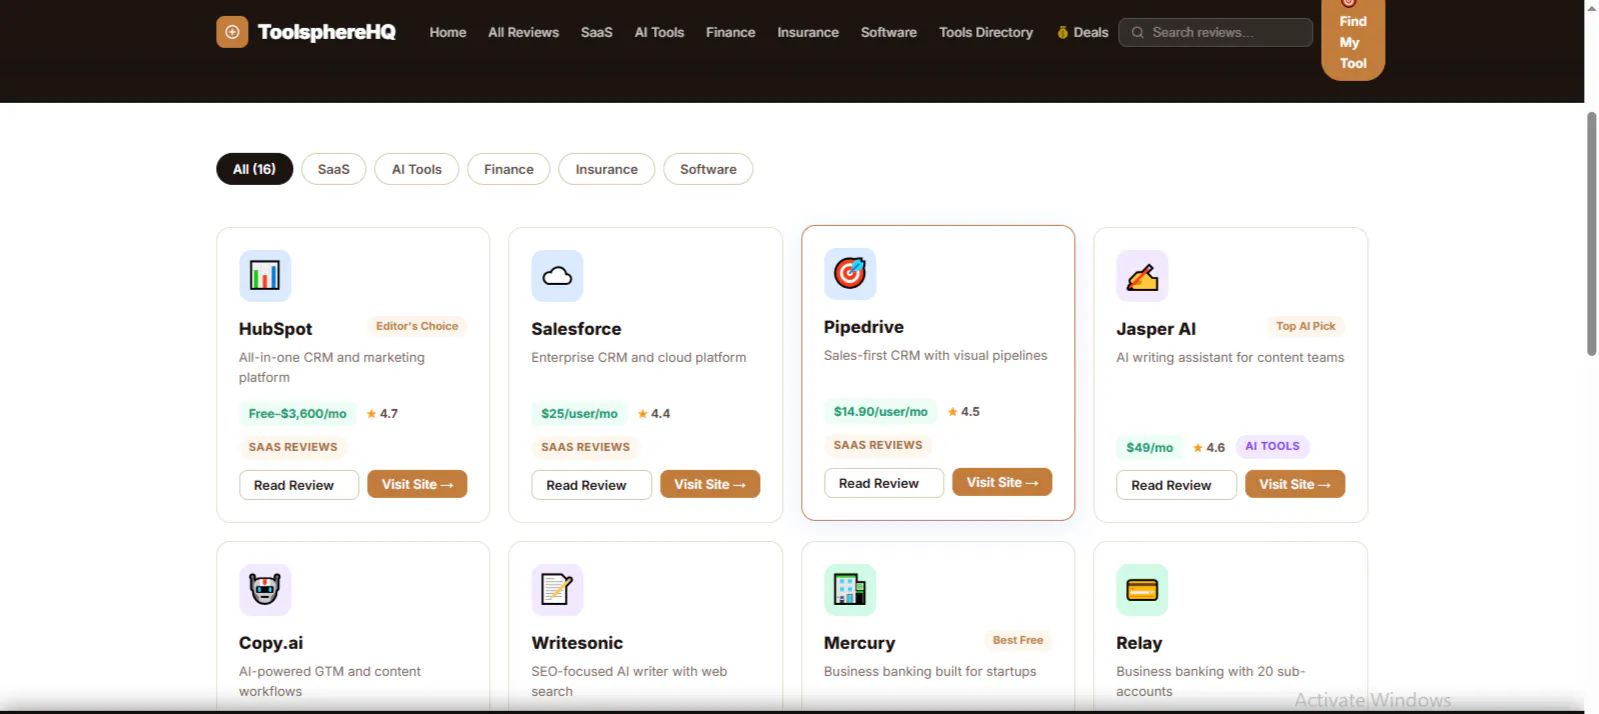The width and height of the screenshot is (1599, 714).
Task: Click the ToolsphereHQ brand name
Action: point(326,32)
